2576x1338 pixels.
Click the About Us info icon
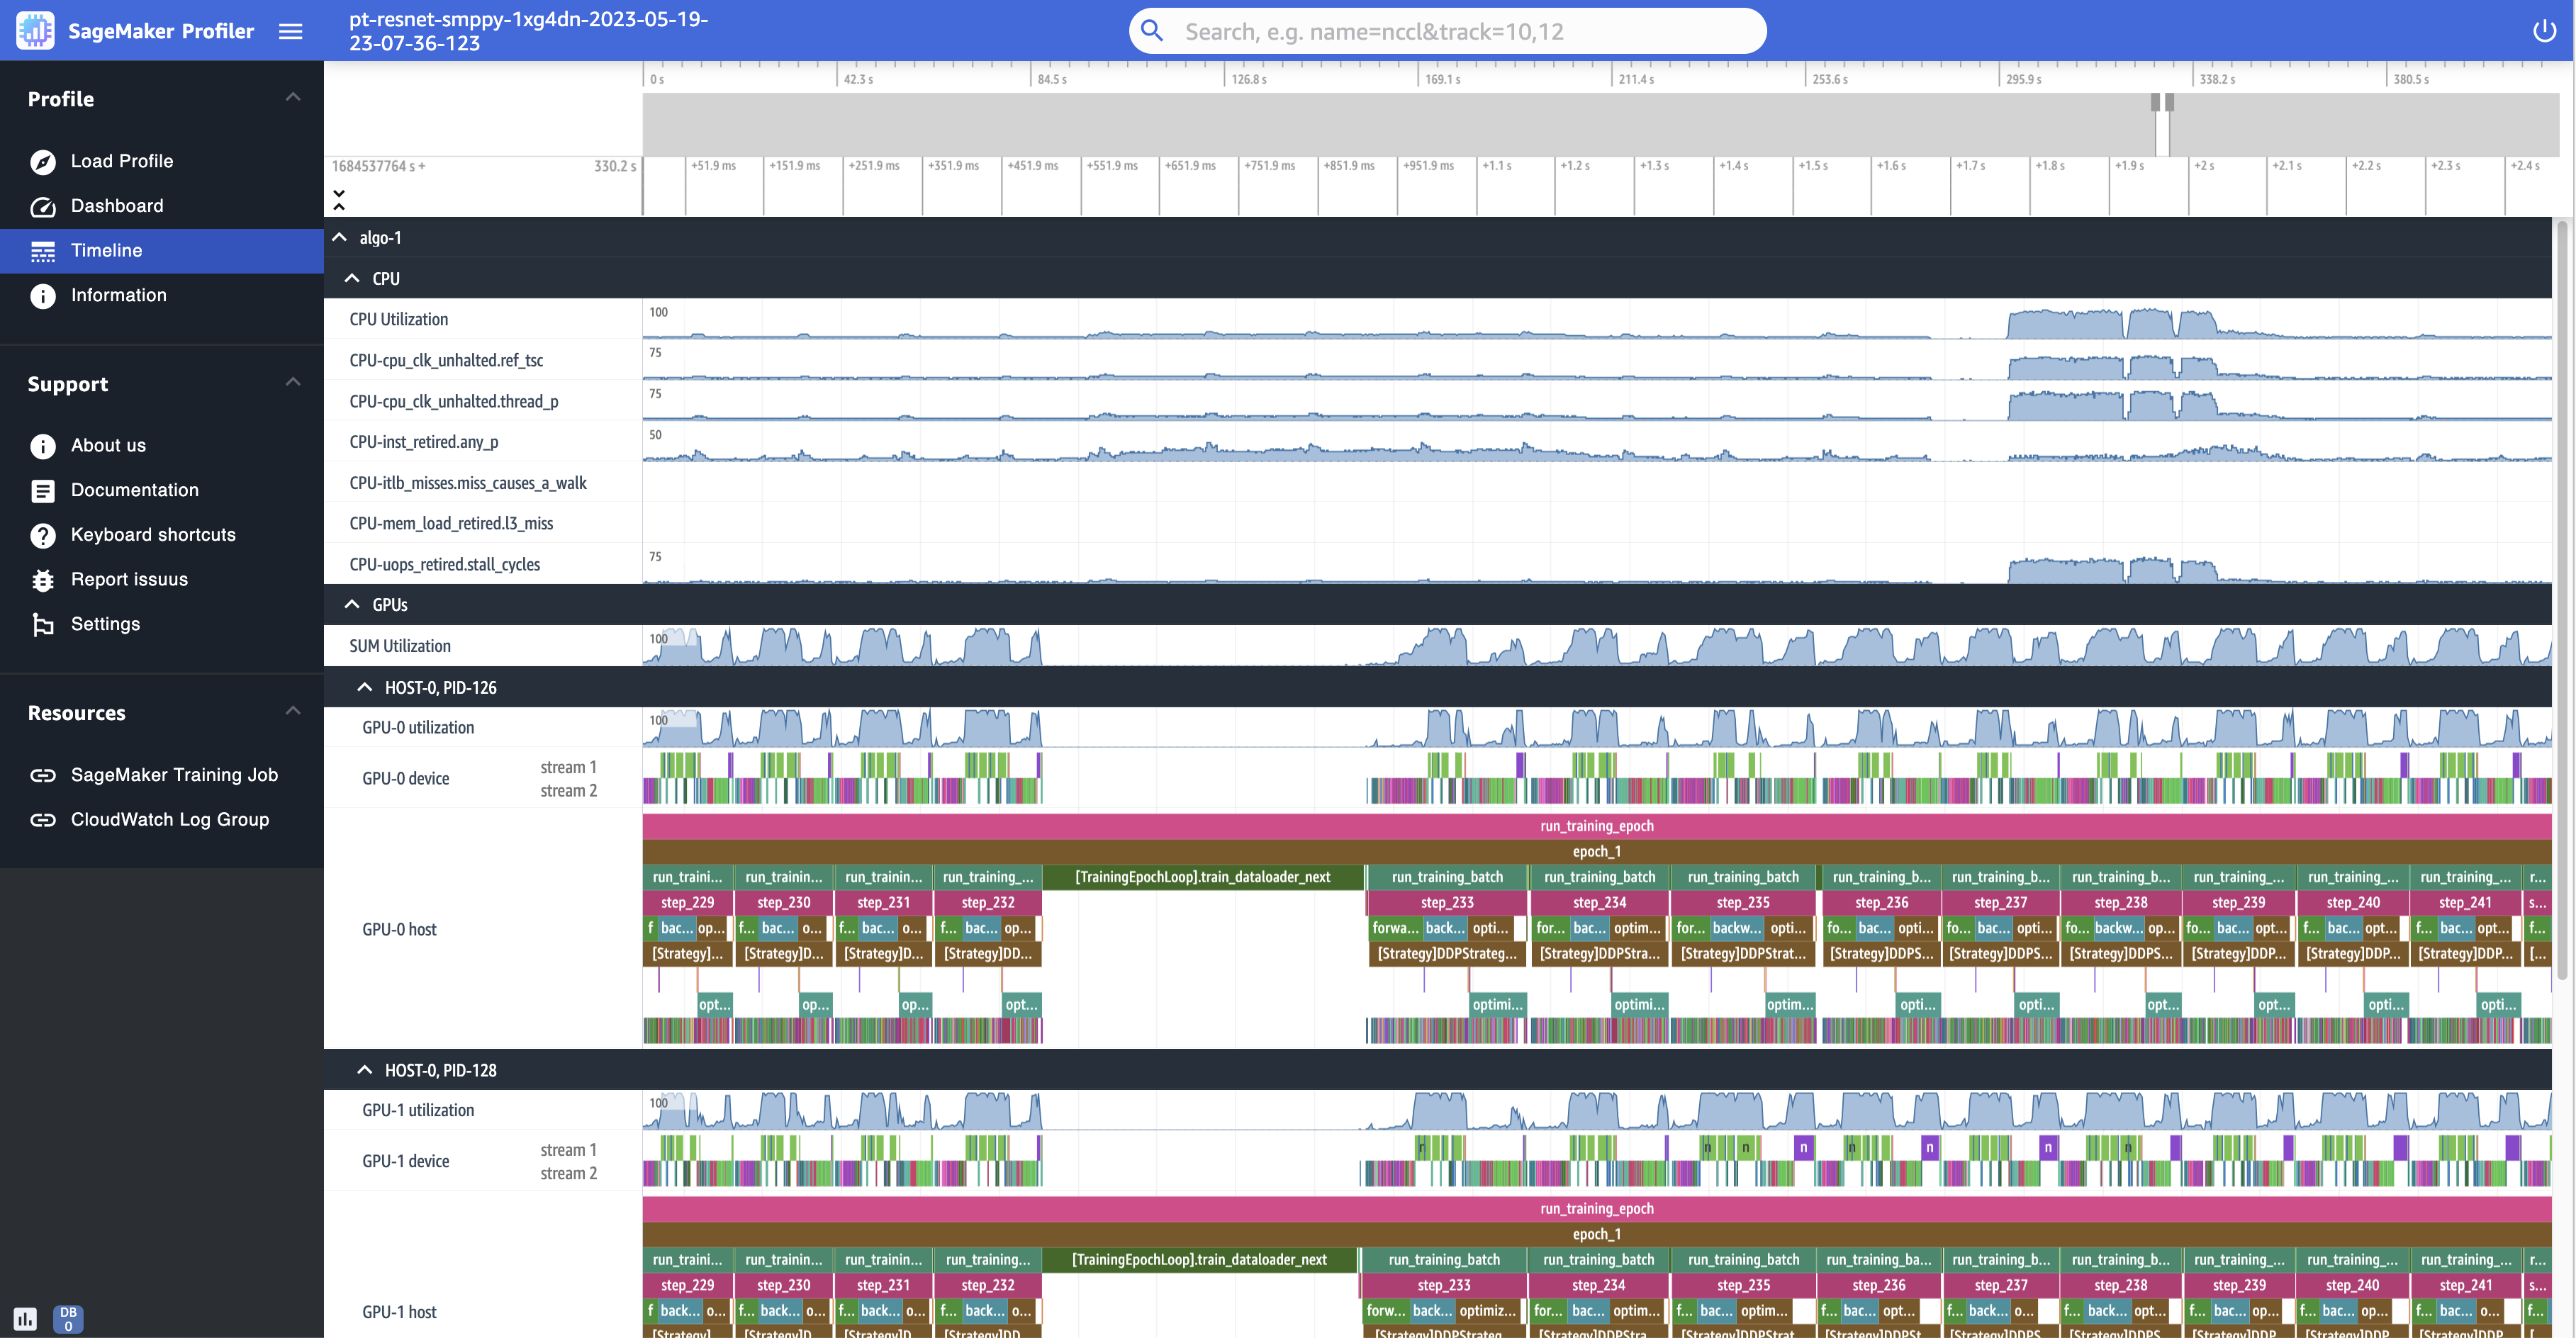tap(43, 444)
